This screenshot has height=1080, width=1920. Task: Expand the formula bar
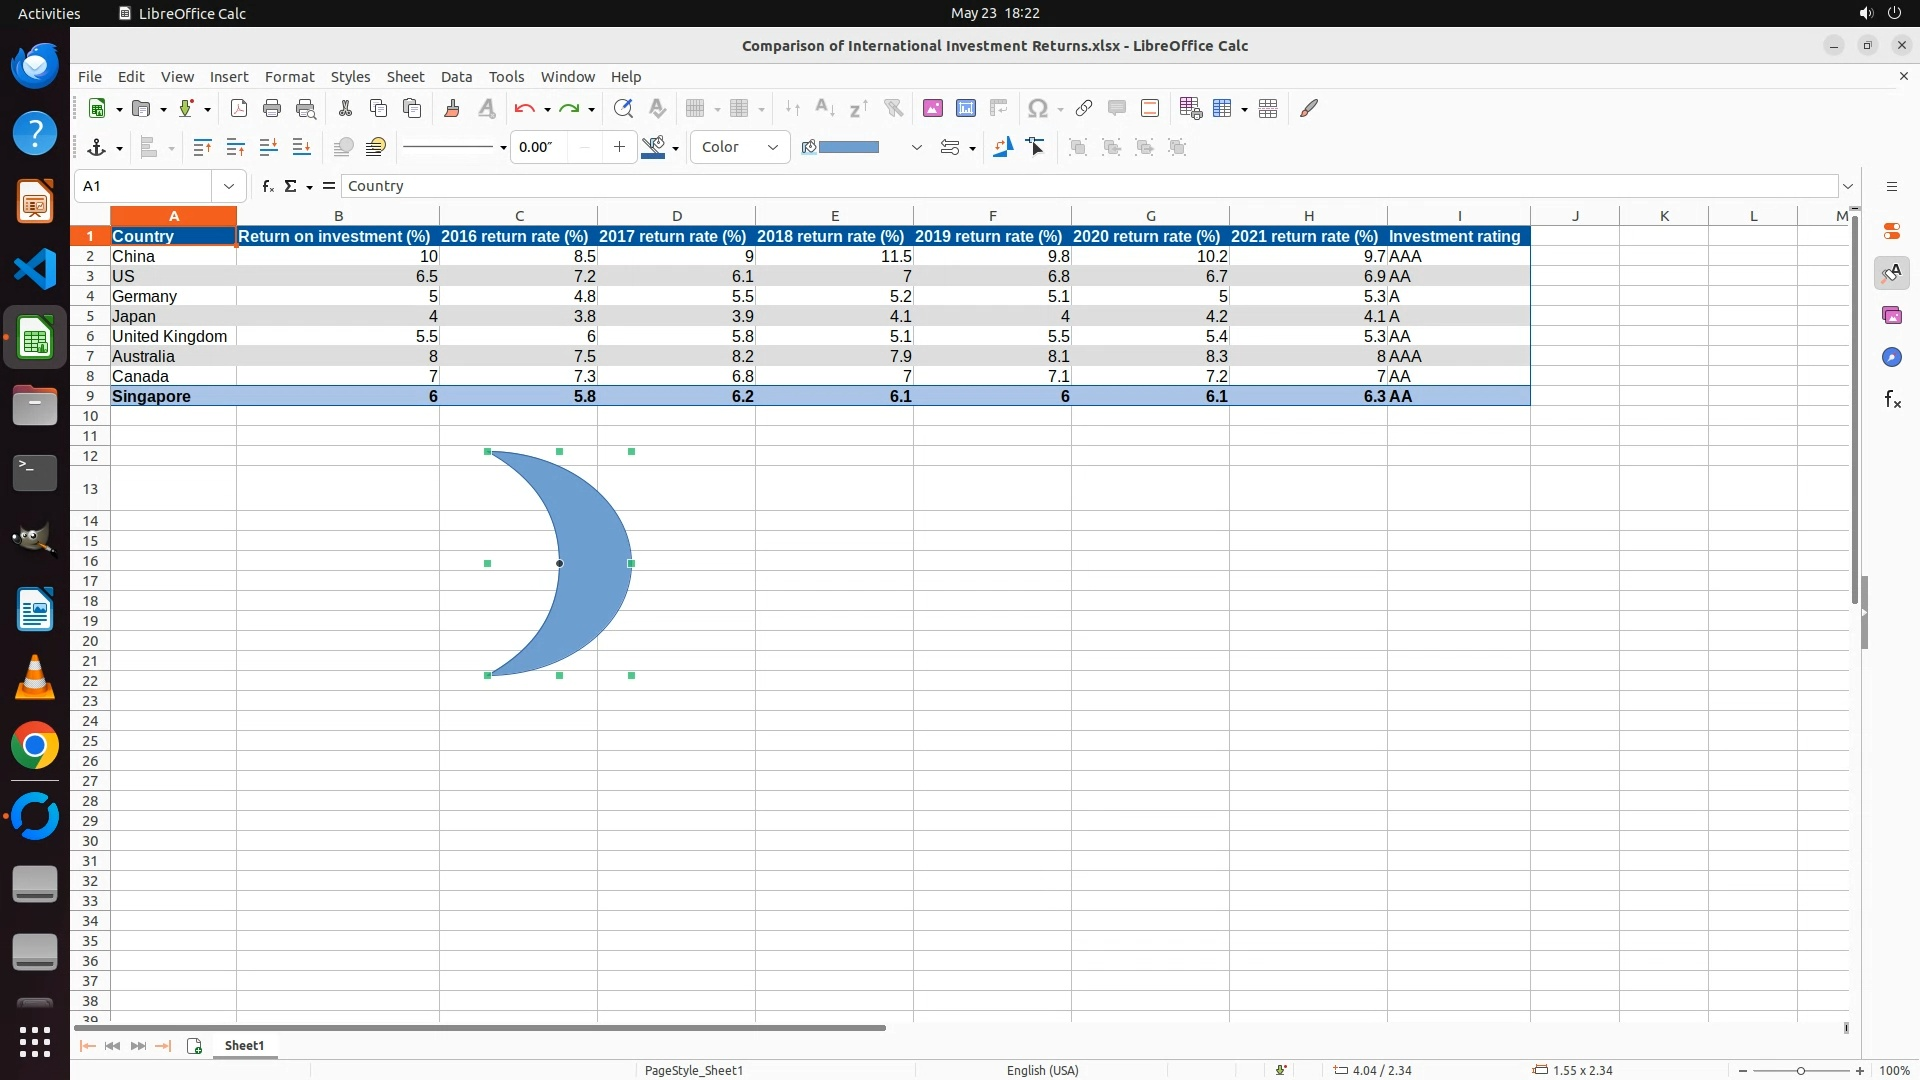pyautogui.click(x=1847, y=186)
